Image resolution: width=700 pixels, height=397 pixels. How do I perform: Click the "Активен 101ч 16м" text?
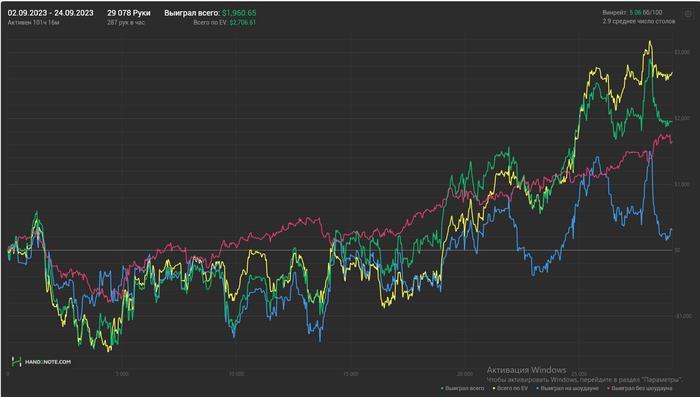click(x=33, y=22)
